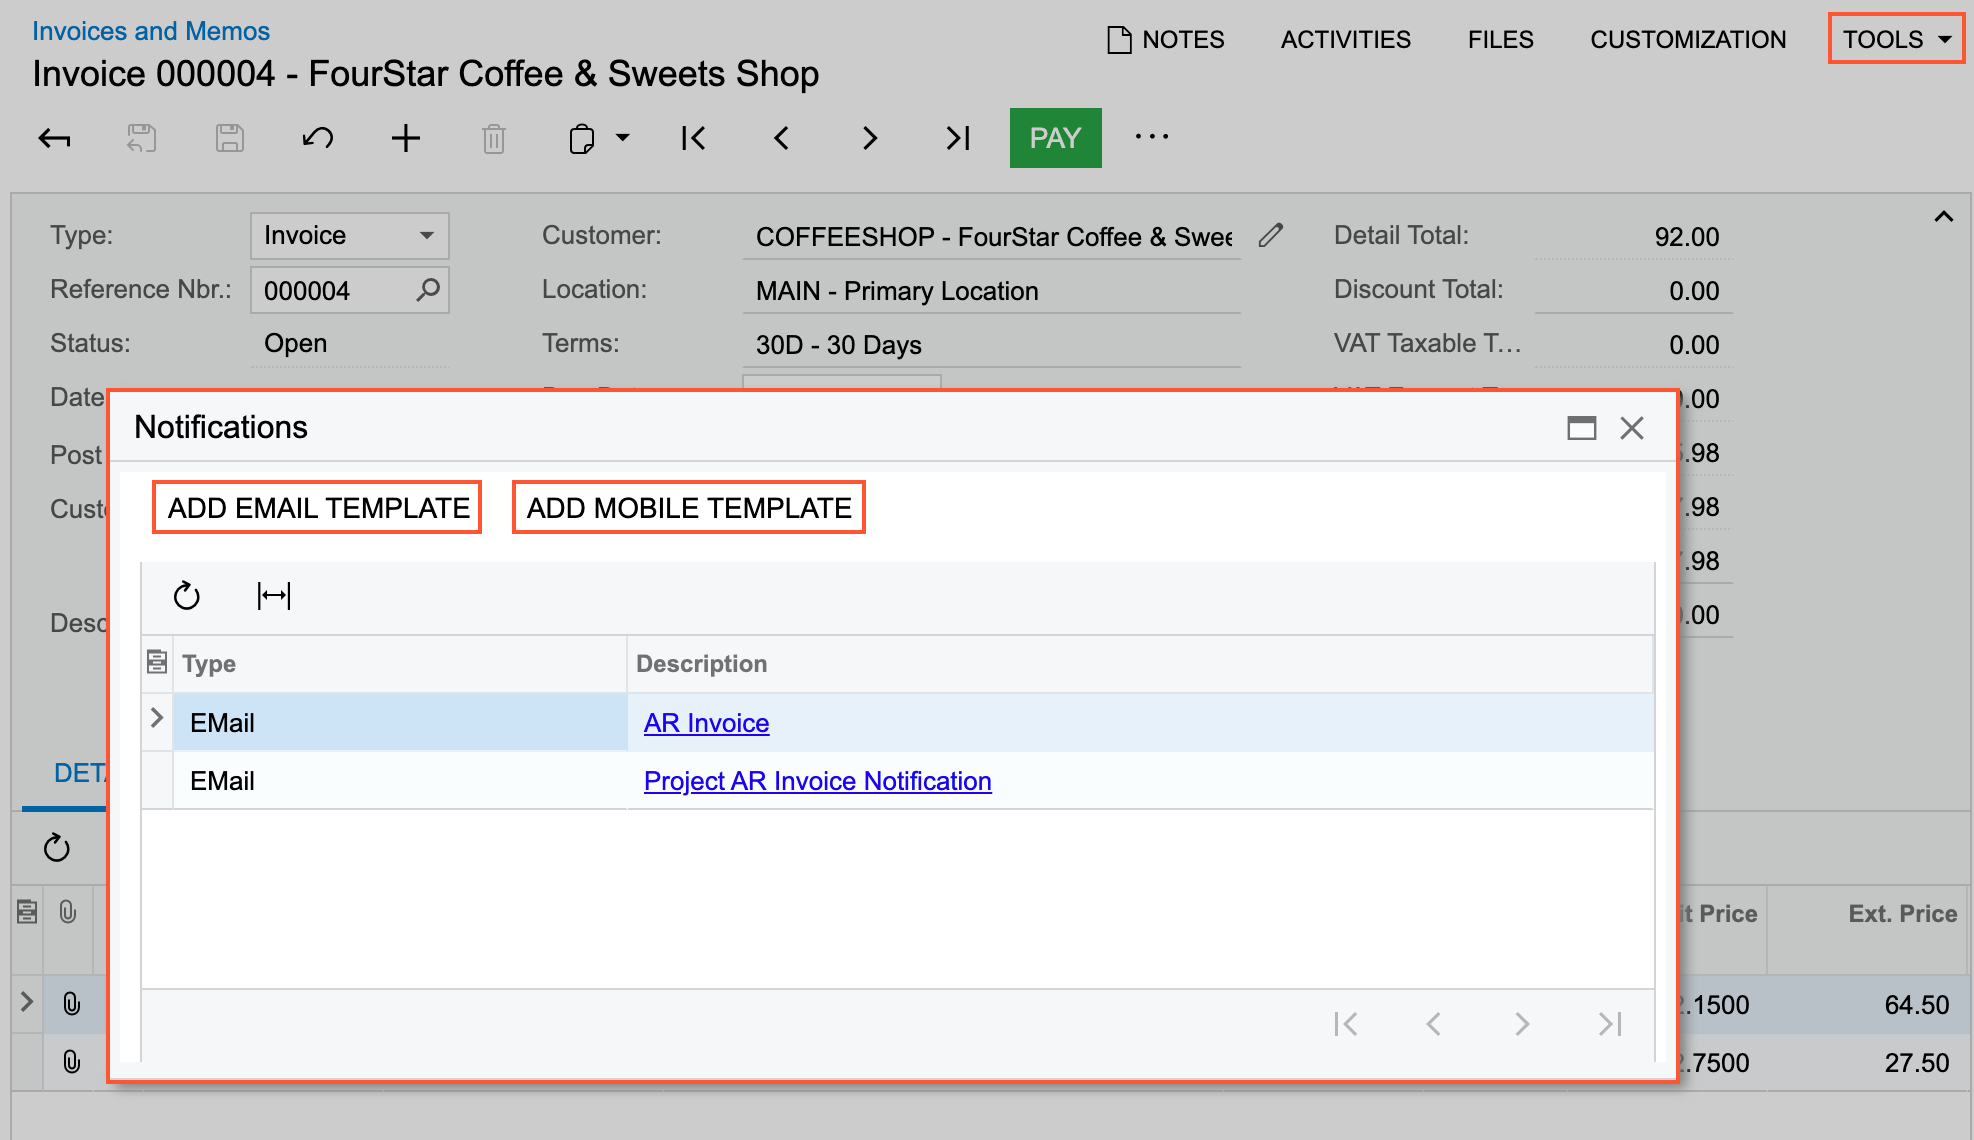Open the TOOLS menu
The width and height of the screenshot is (1974, 1140).
[1896, 39]
